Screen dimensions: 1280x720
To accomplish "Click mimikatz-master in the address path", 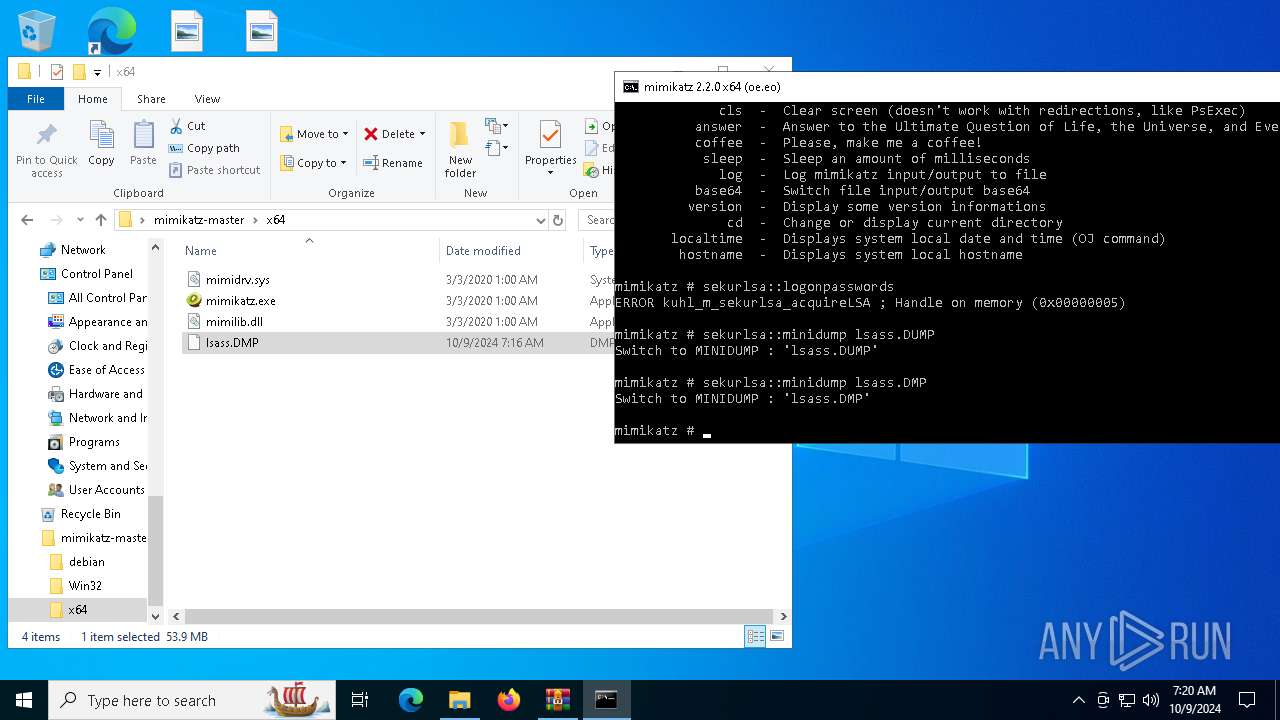I will pyautogui.click(x=199, y=220).
